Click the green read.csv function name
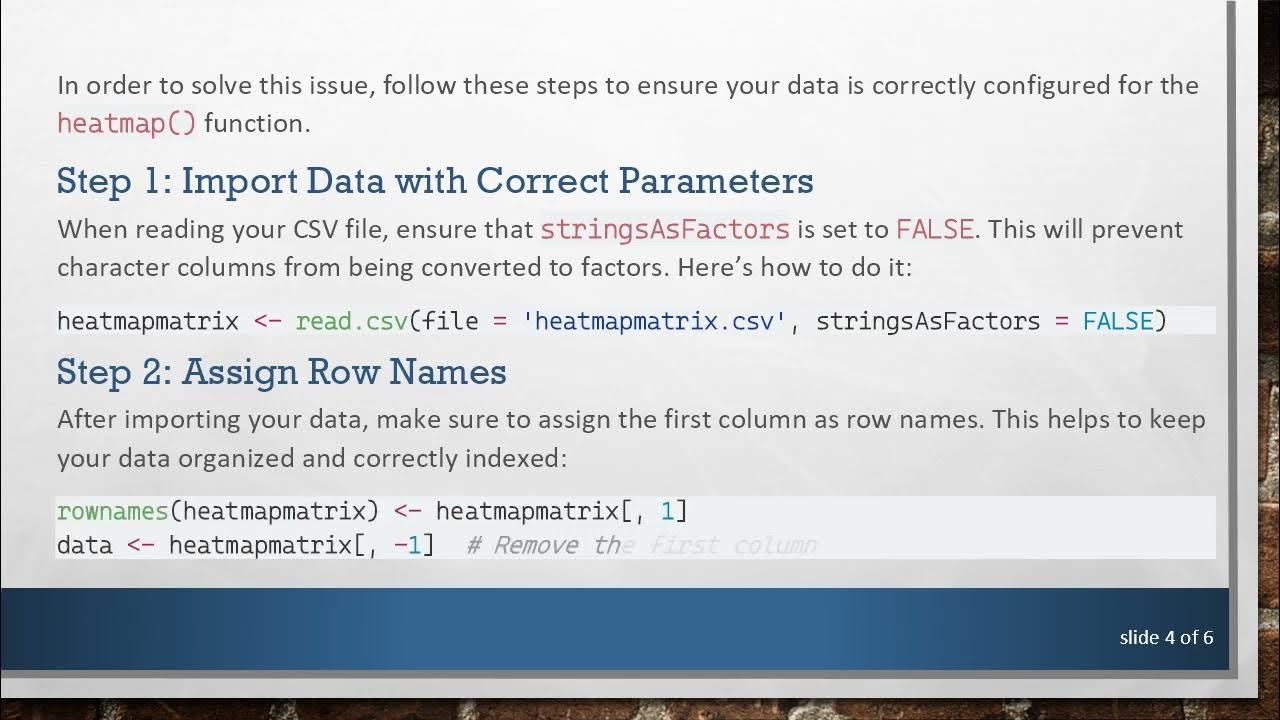The width and height of the screenshot is (1280, 720). [351, 321]
